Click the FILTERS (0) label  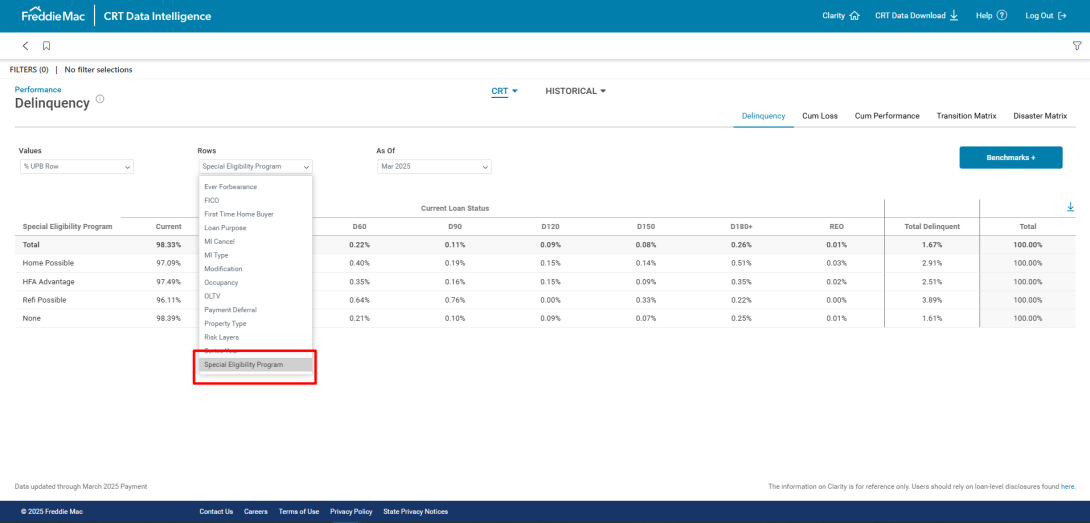coord(29,70)
